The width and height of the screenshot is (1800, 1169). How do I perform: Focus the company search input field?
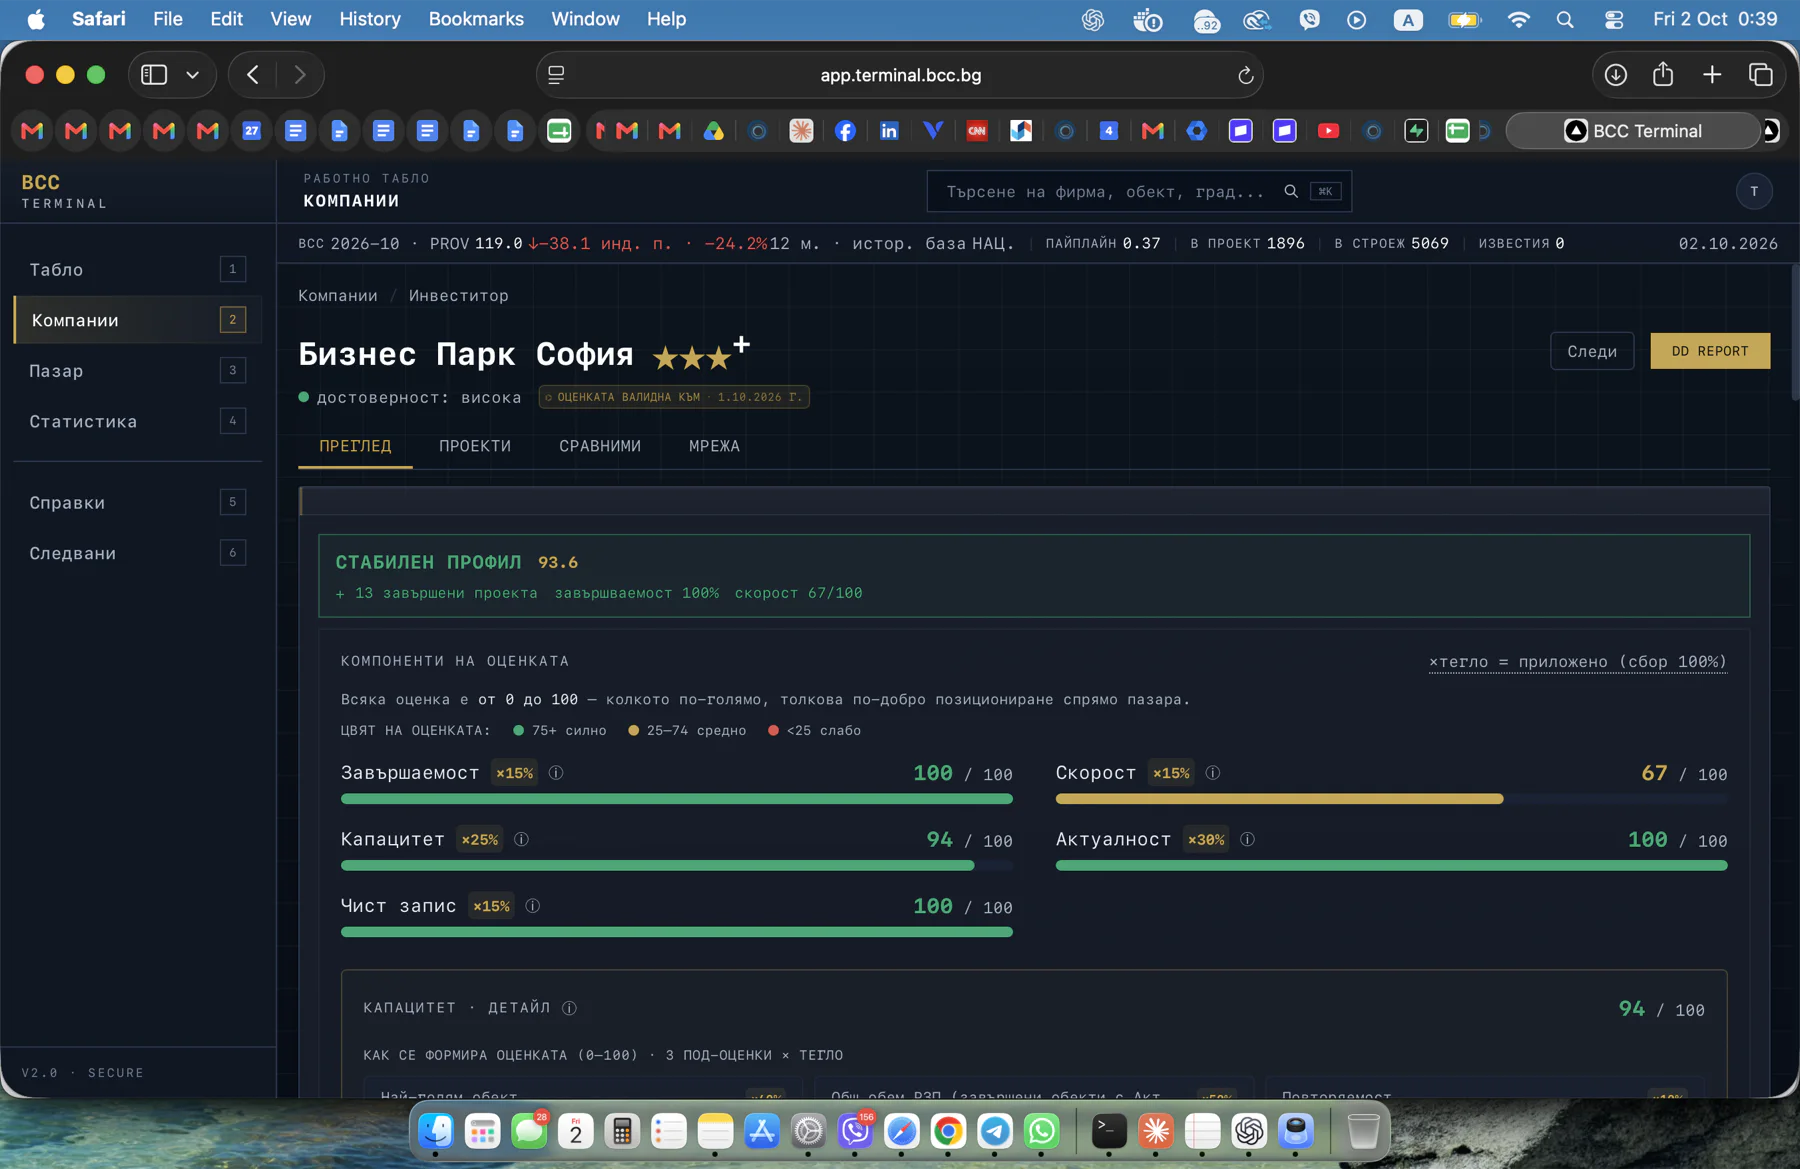click(1105, 191)
